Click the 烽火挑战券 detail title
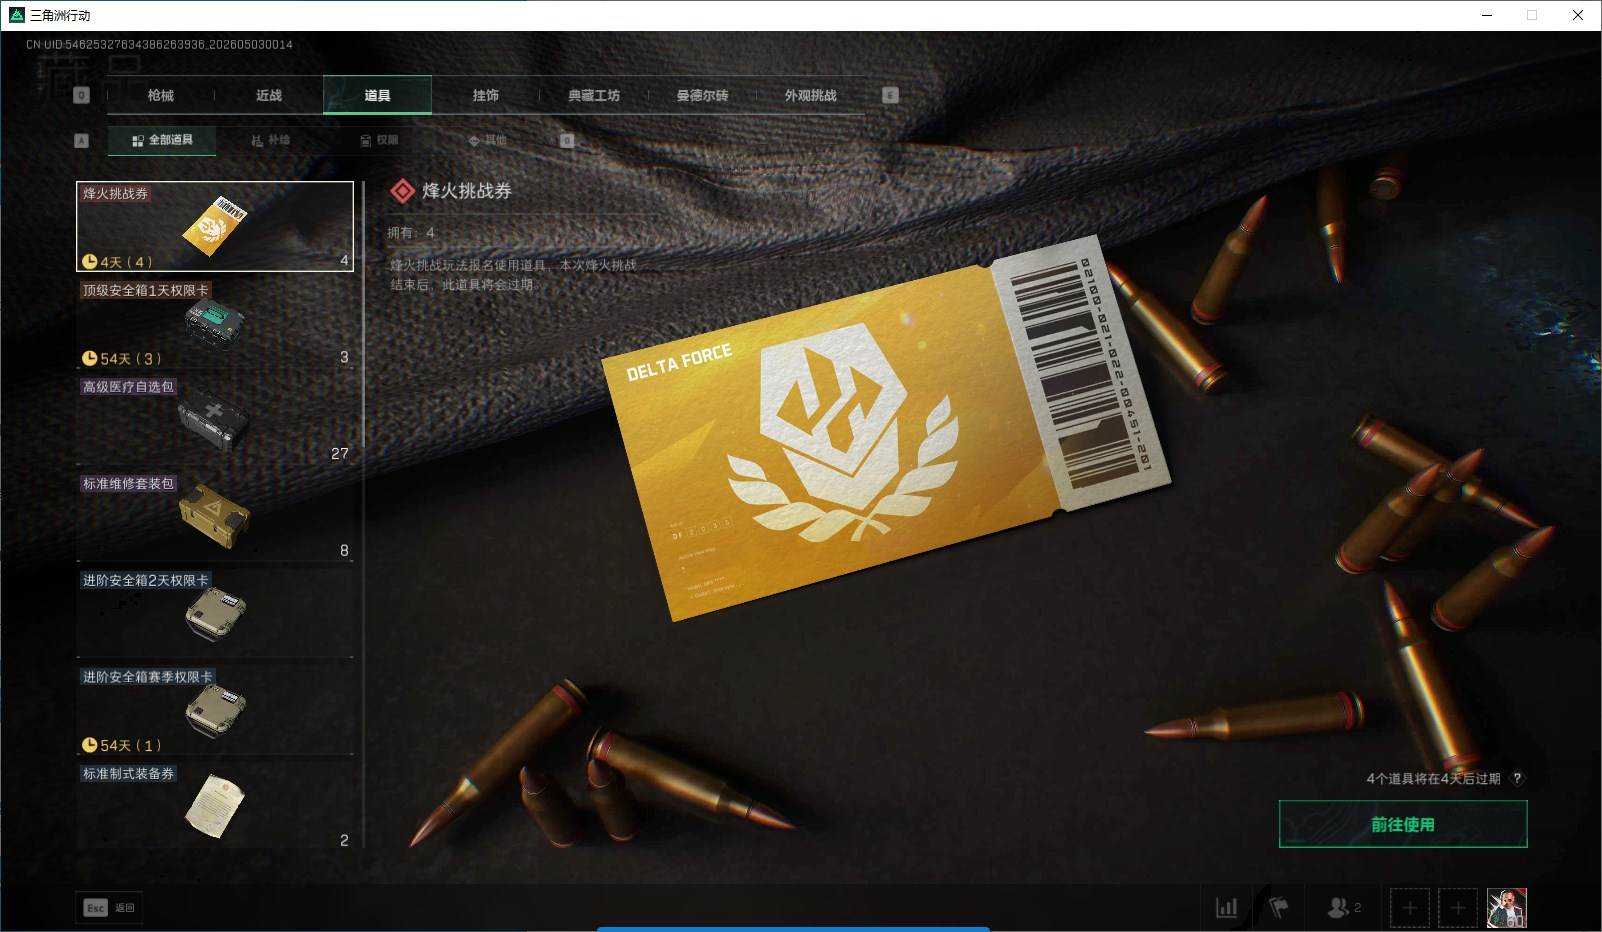This screenshot has width=1602, height=932. [466, 191]
